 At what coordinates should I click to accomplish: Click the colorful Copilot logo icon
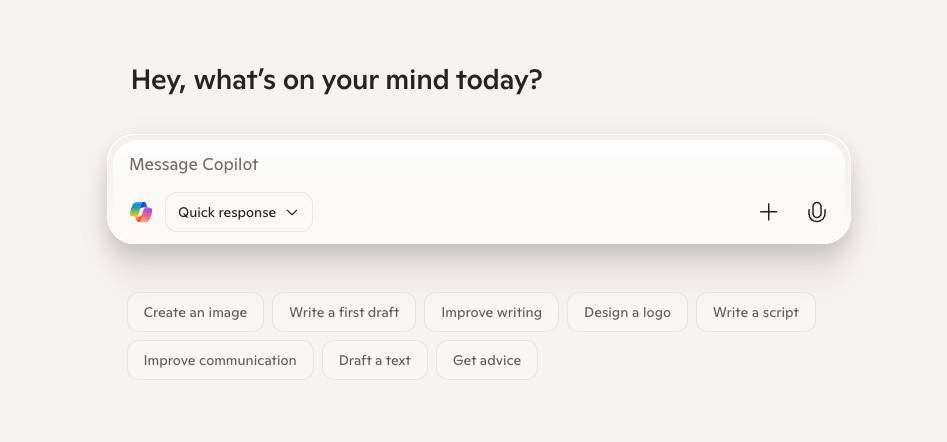(x=141, y=212)
